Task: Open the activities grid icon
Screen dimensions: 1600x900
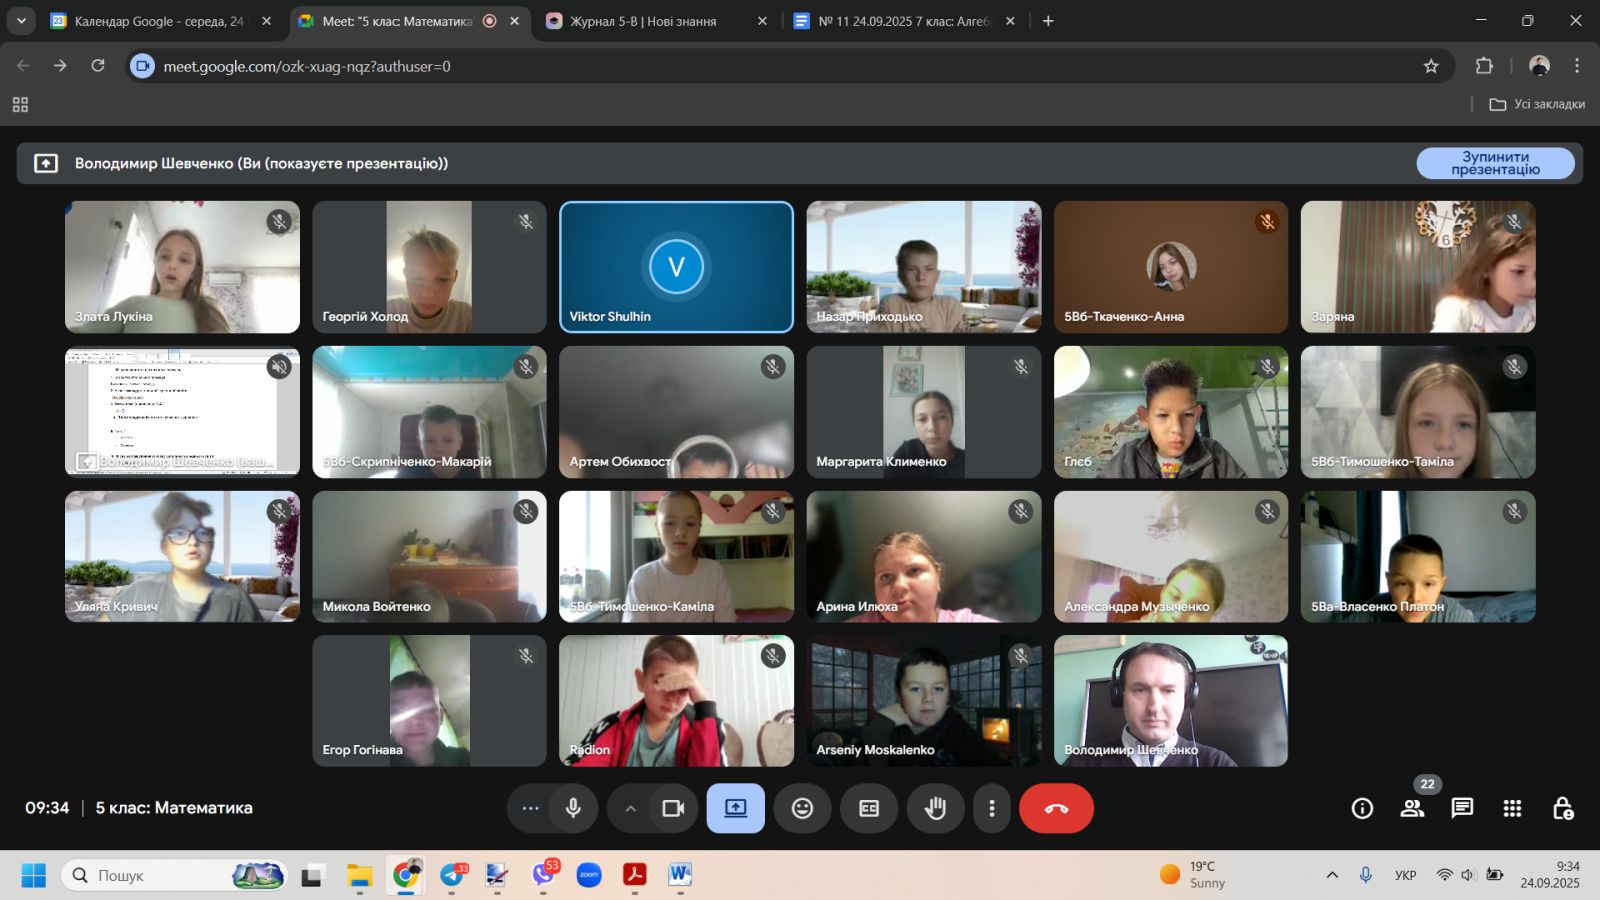Action: (x=1512, y=808)
